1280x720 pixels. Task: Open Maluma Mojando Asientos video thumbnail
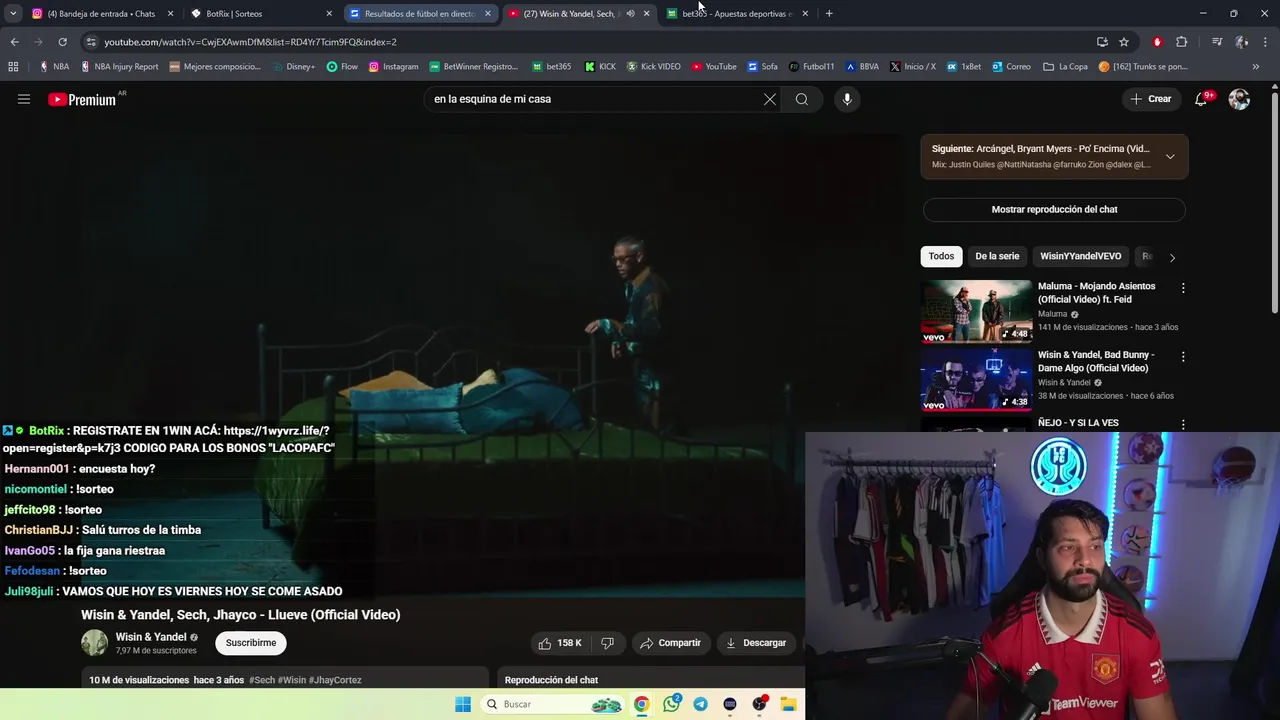976,311
